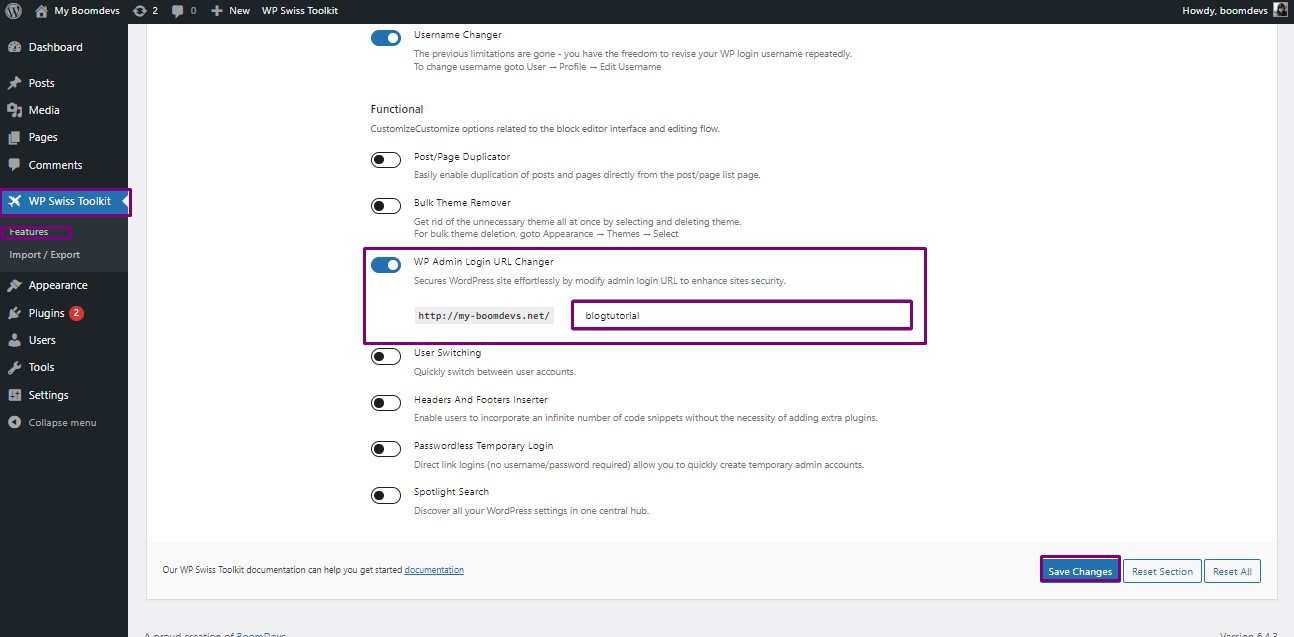Enable Headers And Footers Inserter toggle
Viewport: 1294px width, 637px height.
(386, 403)
